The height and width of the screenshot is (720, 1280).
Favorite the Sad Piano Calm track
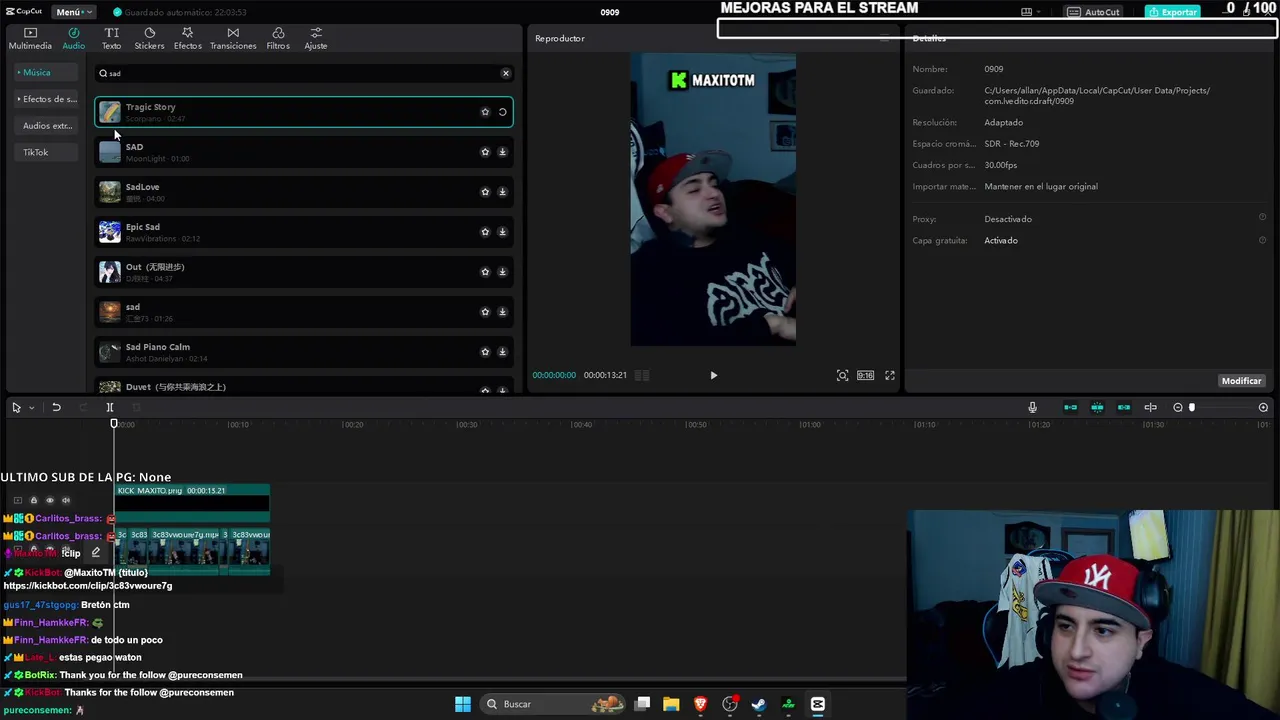coord(485,352)
